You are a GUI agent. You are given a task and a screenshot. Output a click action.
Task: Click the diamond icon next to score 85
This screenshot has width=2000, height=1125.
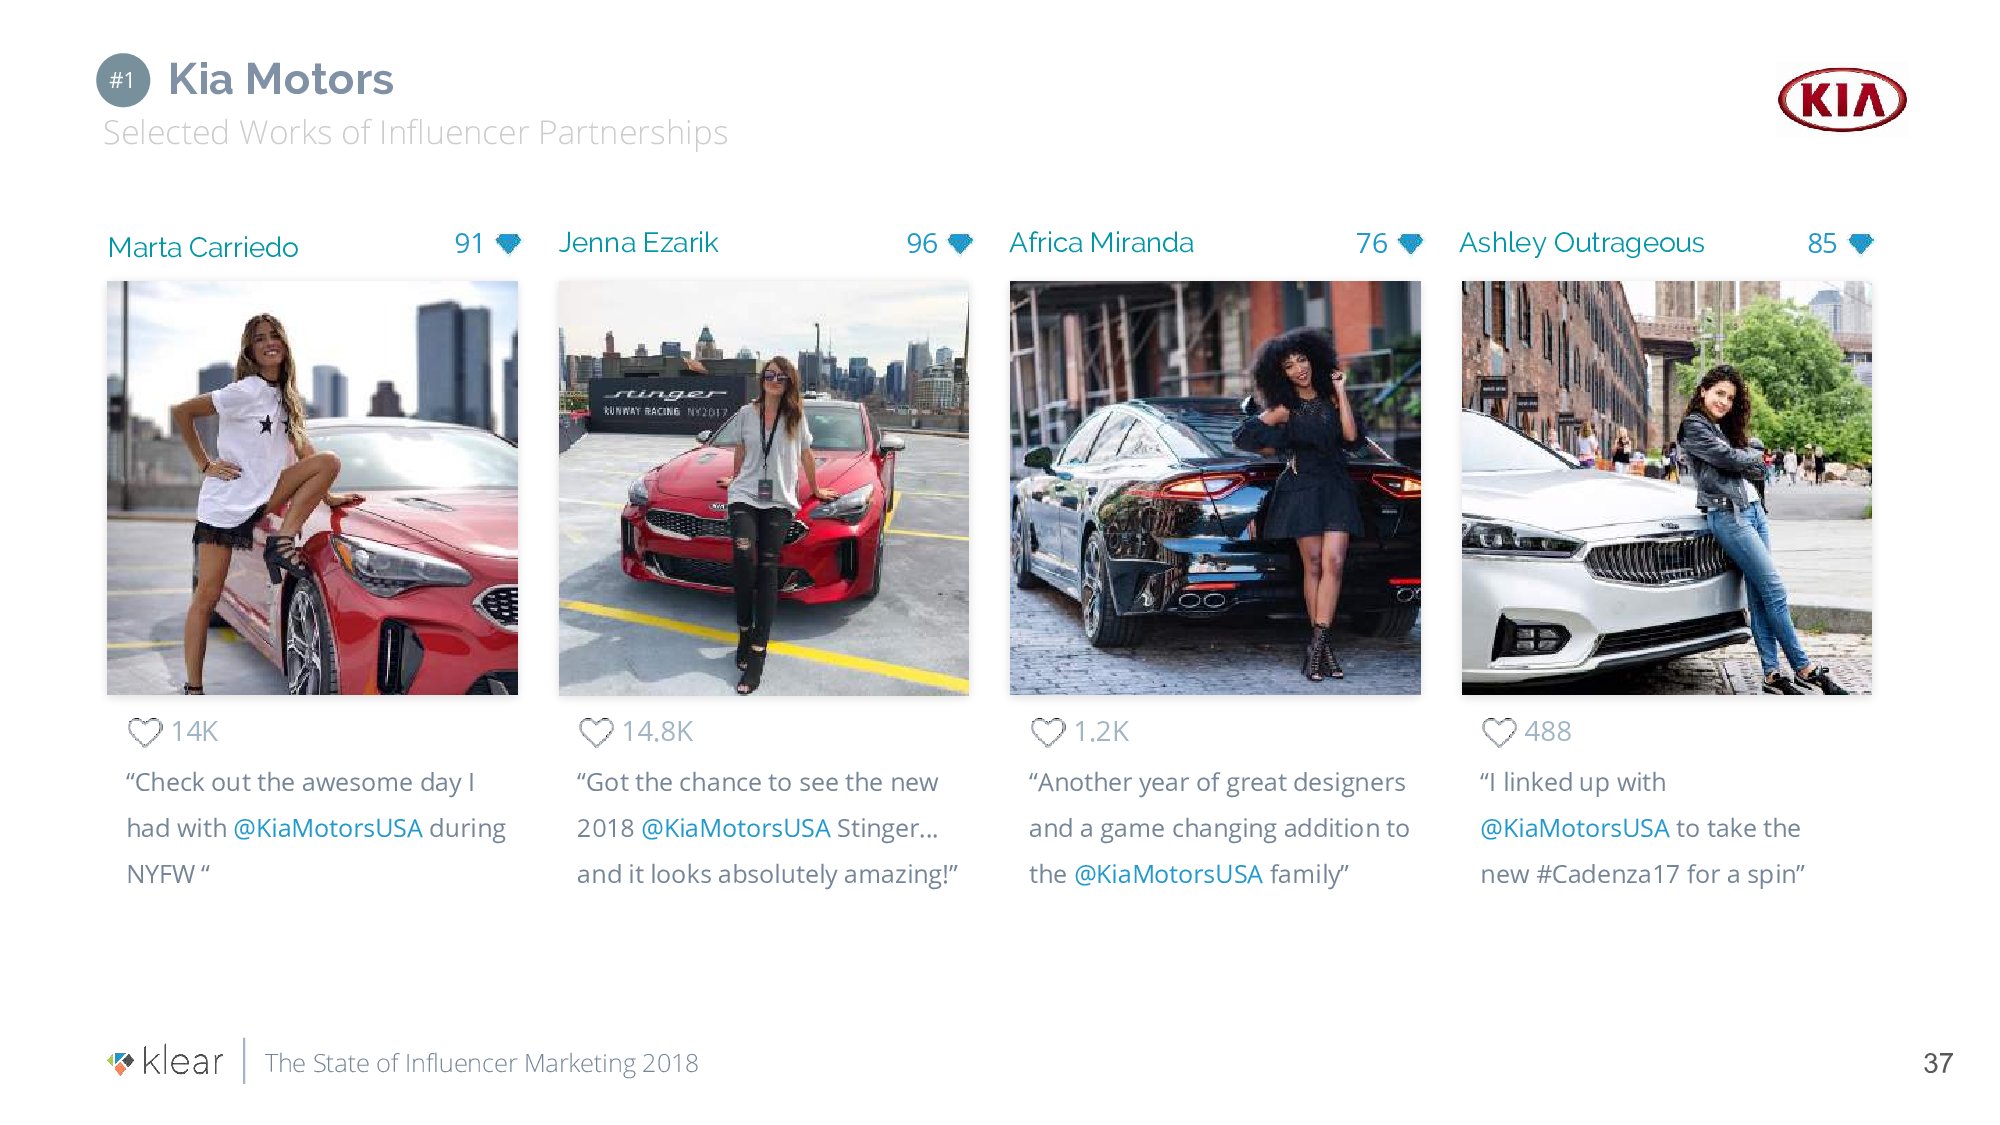tap(1861, 243)
